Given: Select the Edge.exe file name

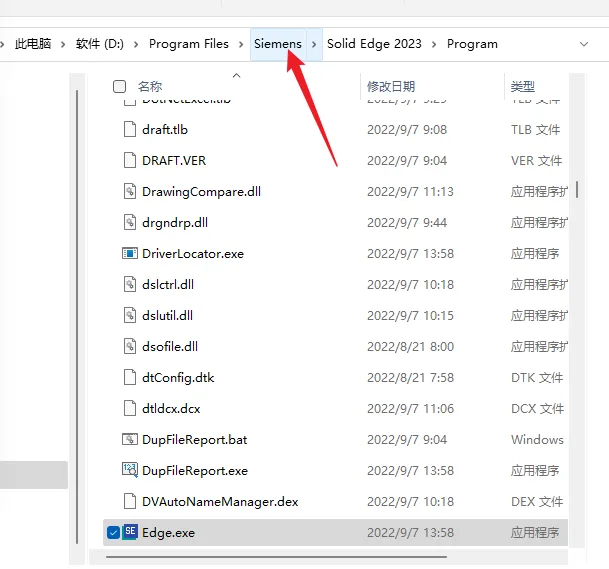Looking at the screenshot, I should click(168, 532).
